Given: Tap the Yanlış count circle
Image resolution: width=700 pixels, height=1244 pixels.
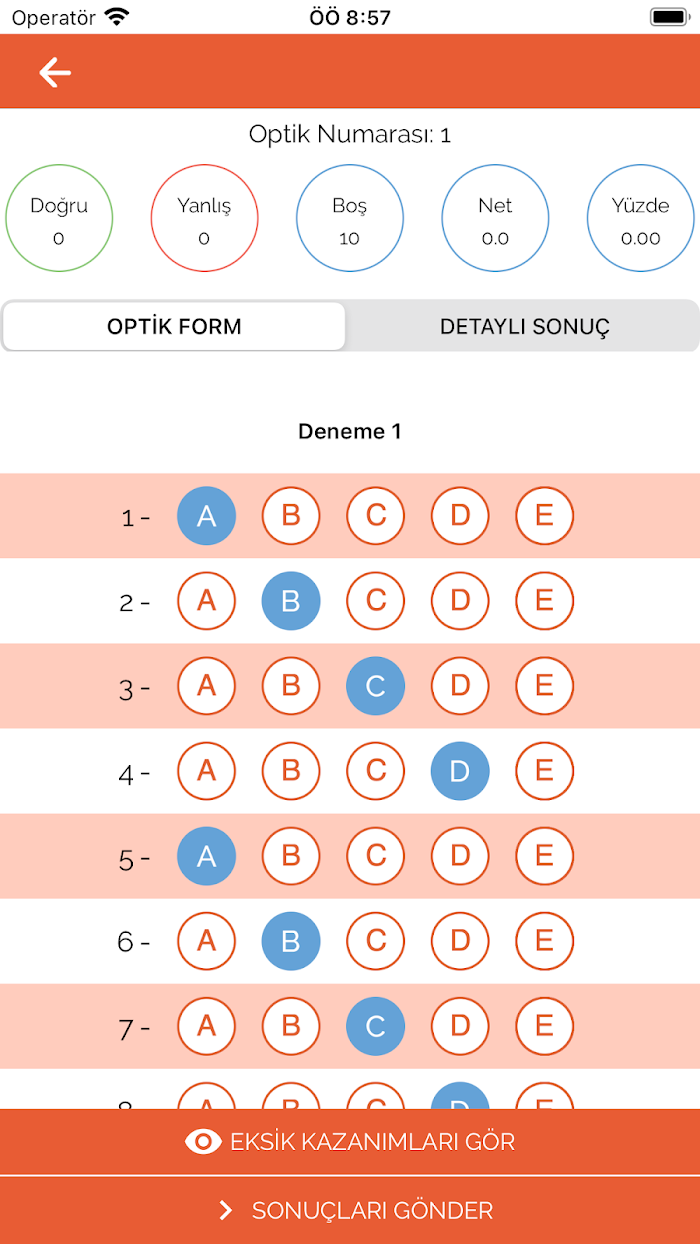Looking at the screenshot, I should click(x=204, y=218).
